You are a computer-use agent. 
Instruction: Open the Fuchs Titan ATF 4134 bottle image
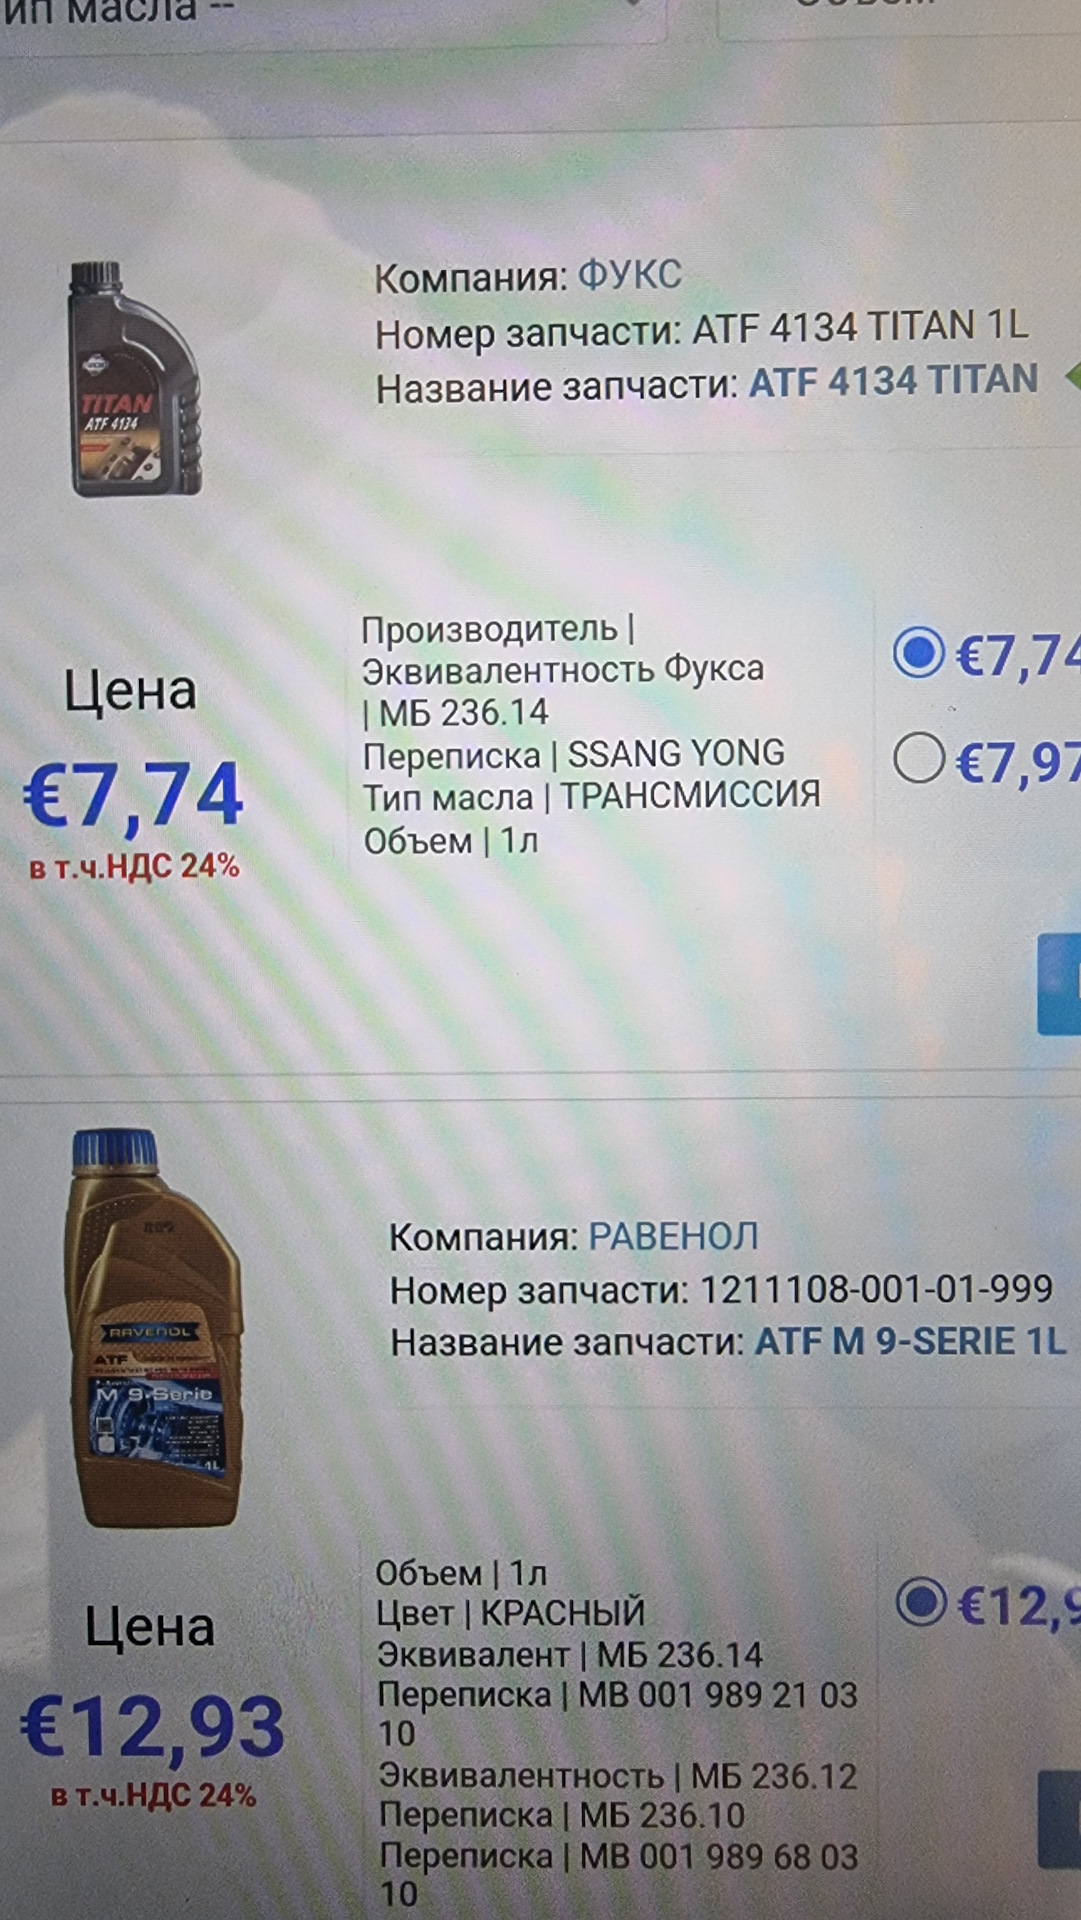135,378
